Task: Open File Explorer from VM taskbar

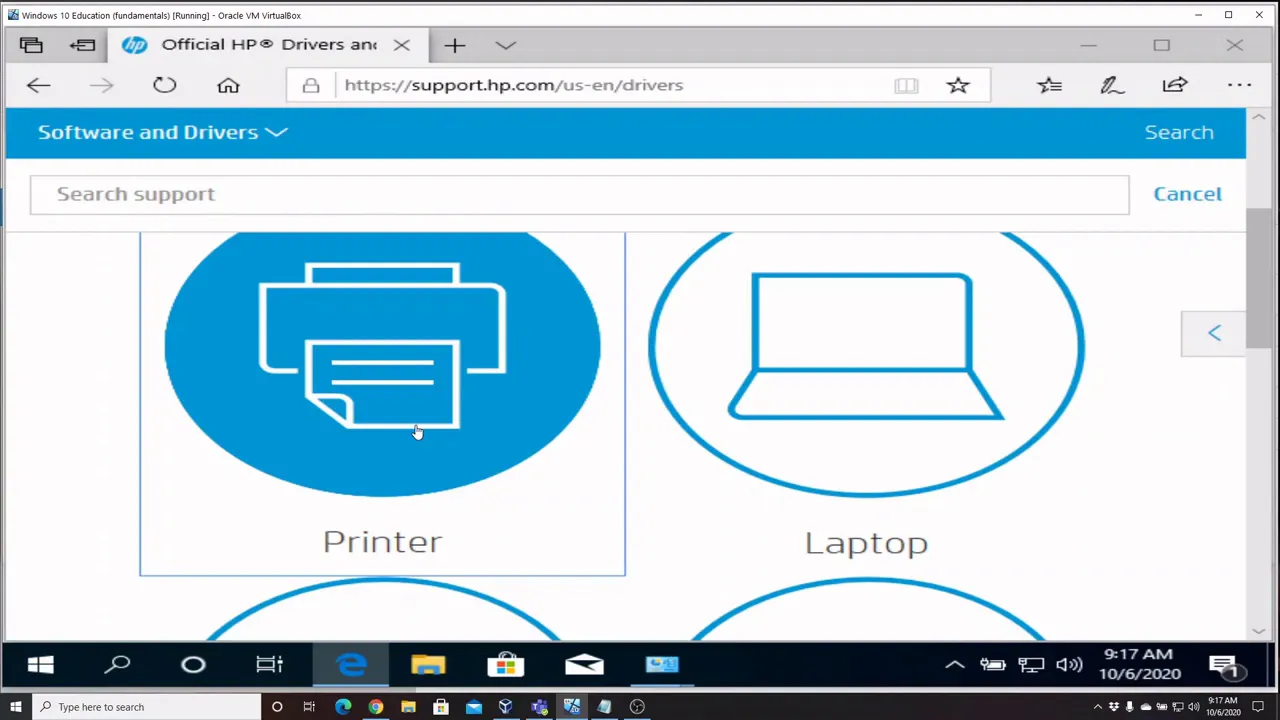Action: click(428, 665)
